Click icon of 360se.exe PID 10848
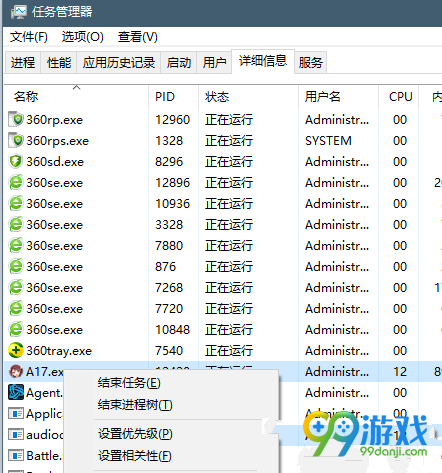Screen dimensions: 442x473 pos(16,329)
